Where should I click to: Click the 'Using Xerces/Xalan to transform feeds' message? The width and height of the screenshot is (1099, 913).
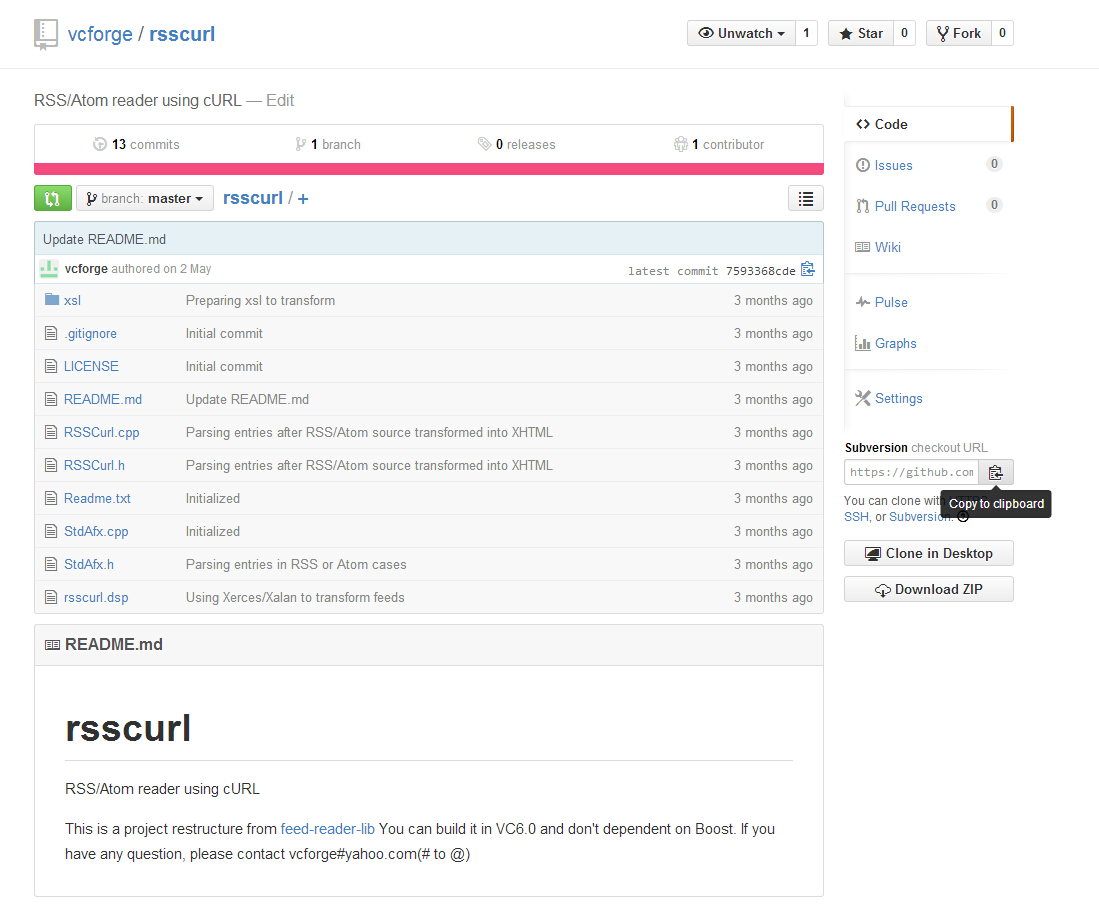pyautogui.click(x=295, y=598)
